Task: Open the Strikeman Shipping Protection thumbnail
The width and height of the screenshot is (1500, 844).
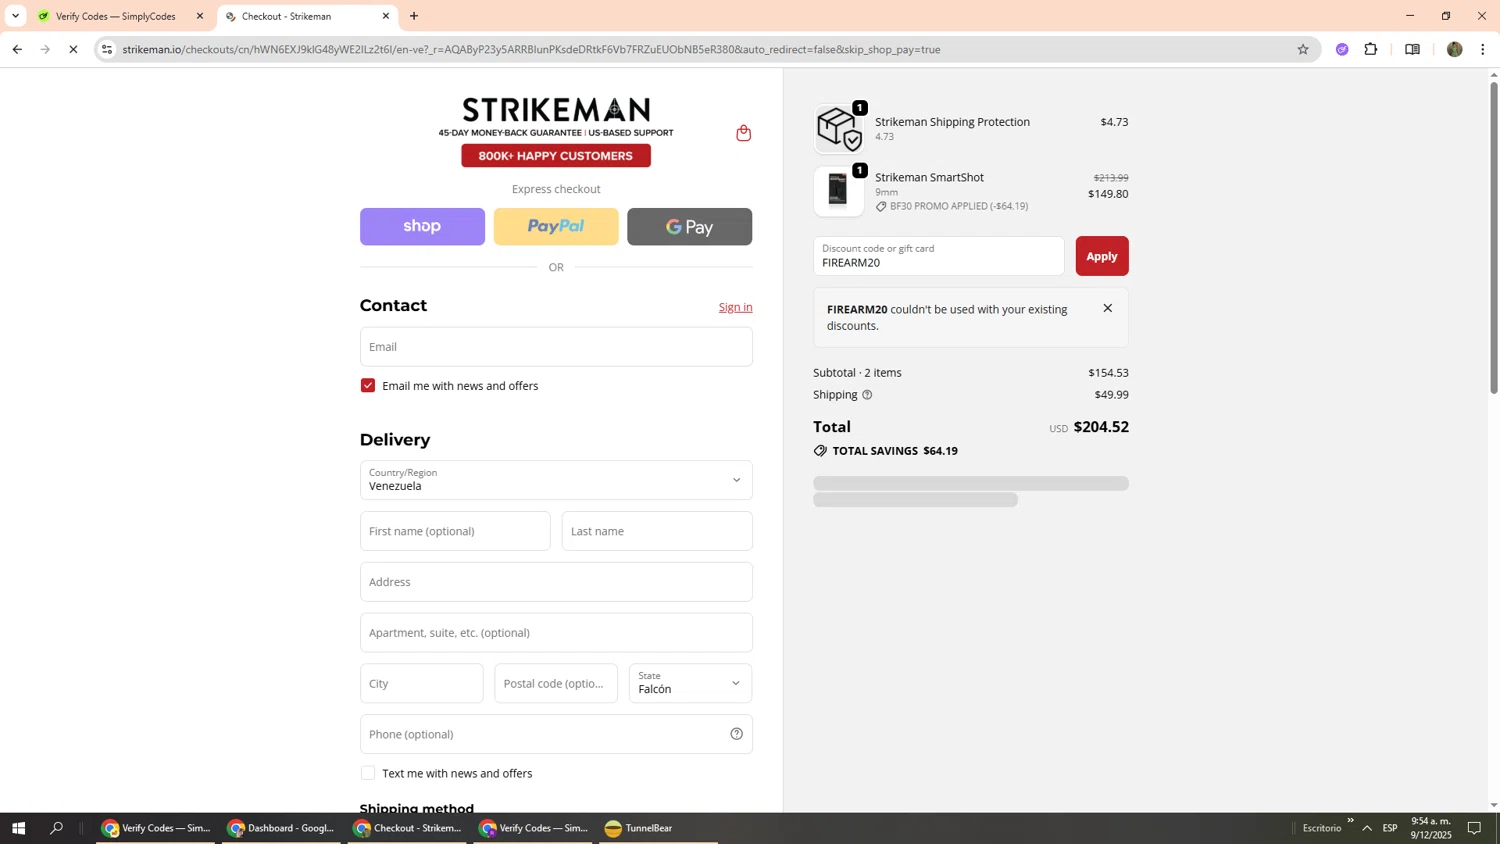Action: pyautogui.click(x=839, y=129)
